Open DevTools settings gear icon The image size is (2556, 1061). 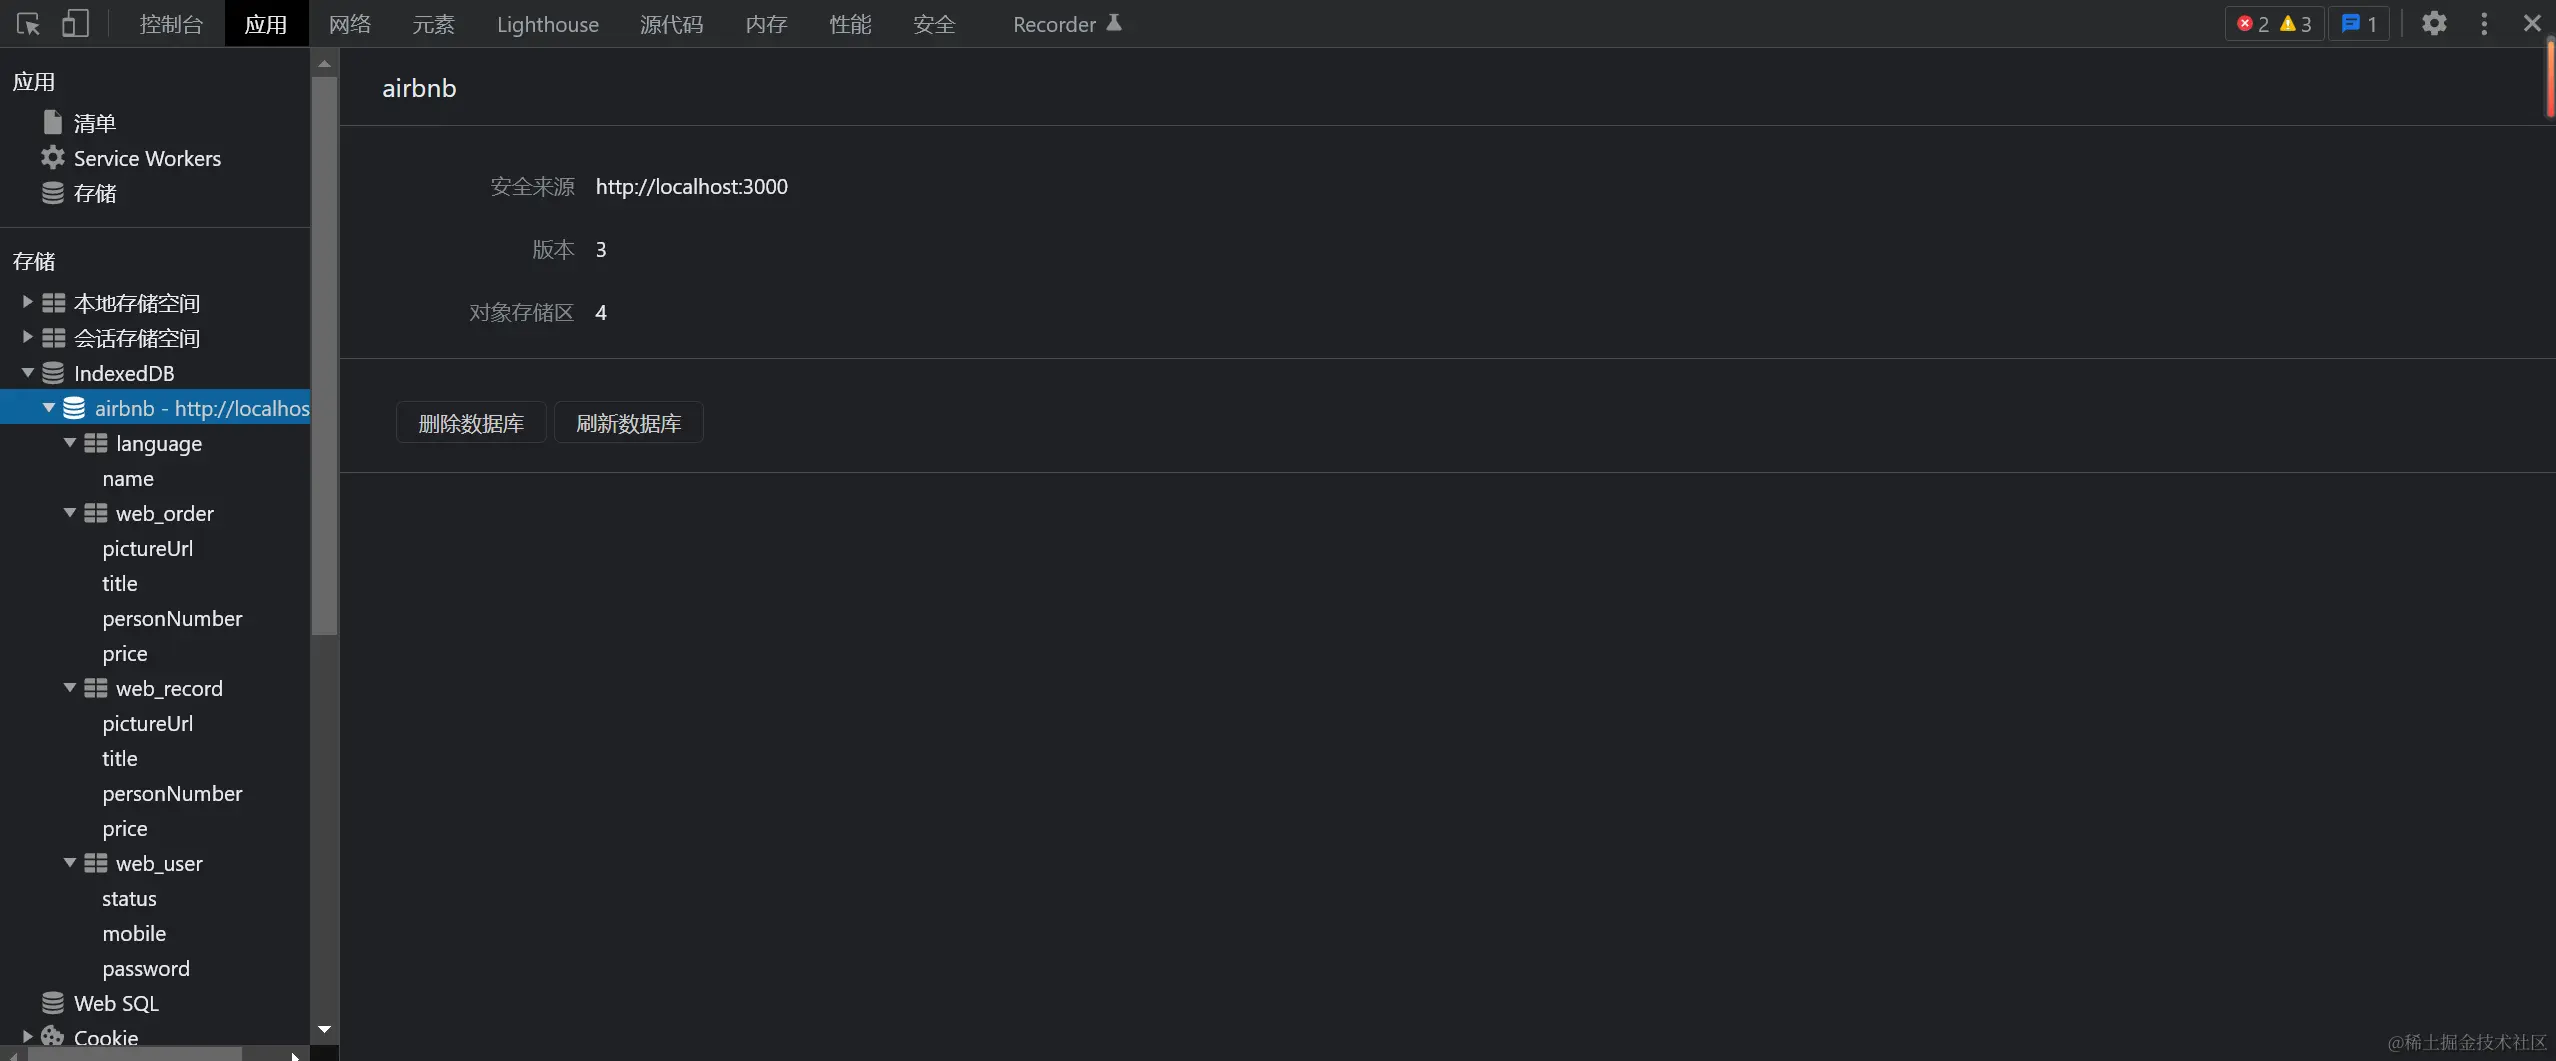click(2434, 24)
